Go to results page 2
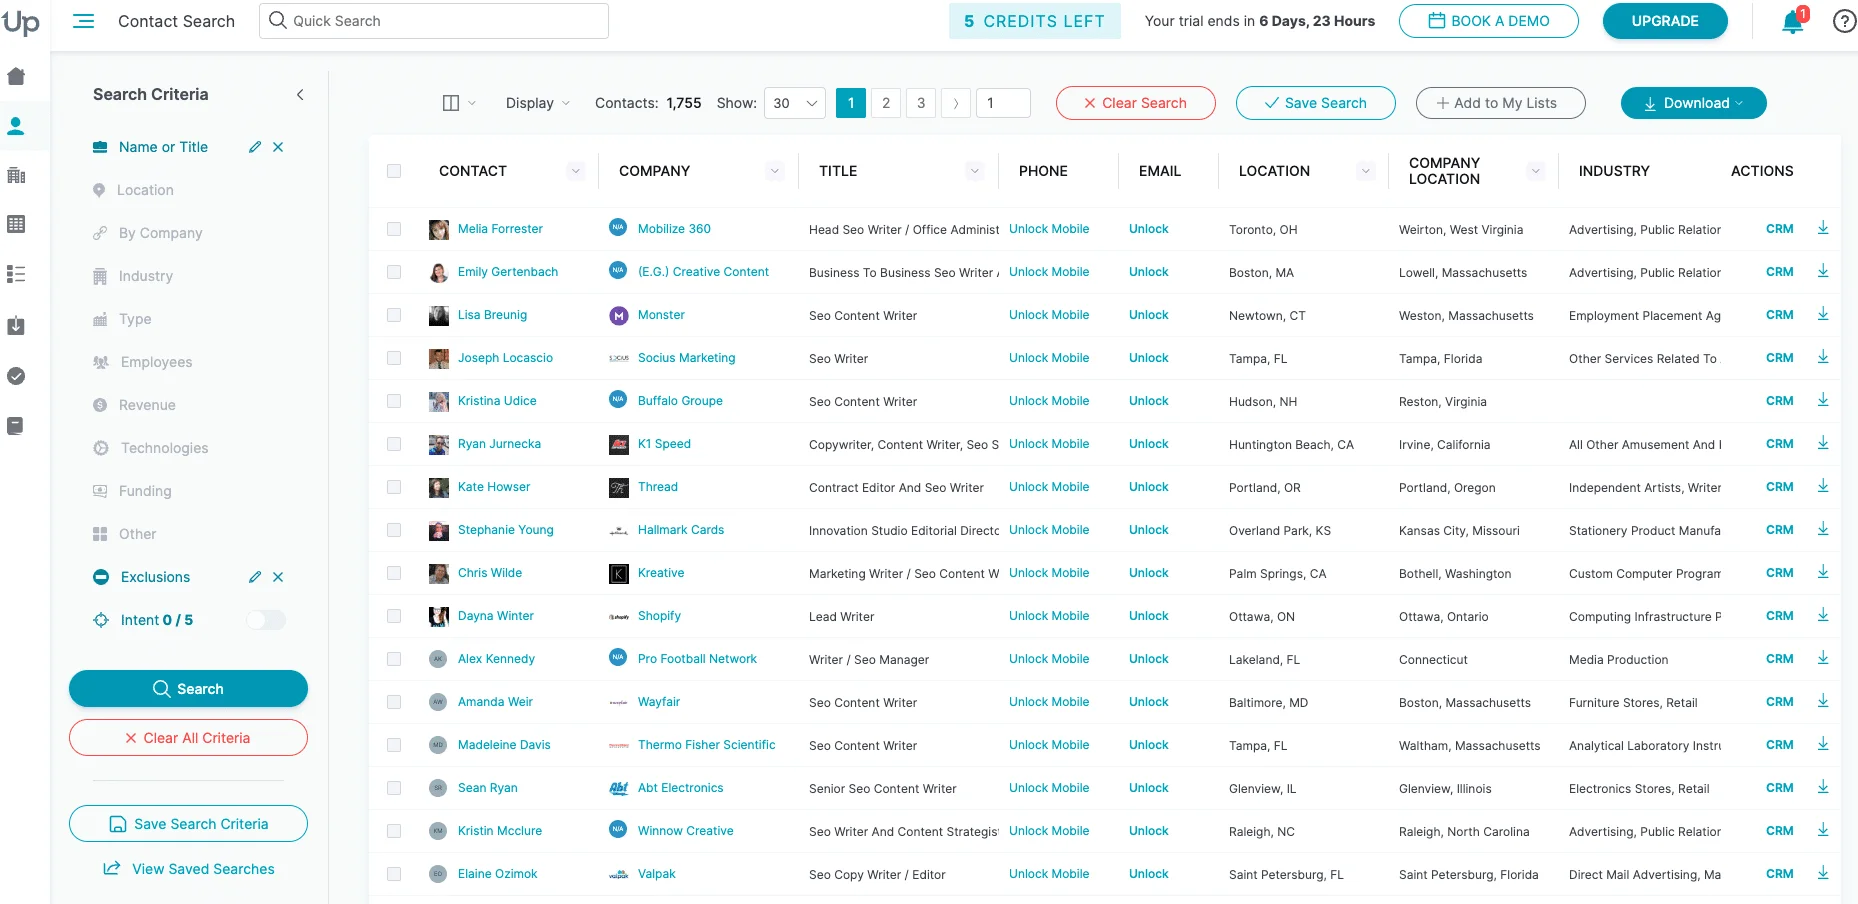 (886, 103)
